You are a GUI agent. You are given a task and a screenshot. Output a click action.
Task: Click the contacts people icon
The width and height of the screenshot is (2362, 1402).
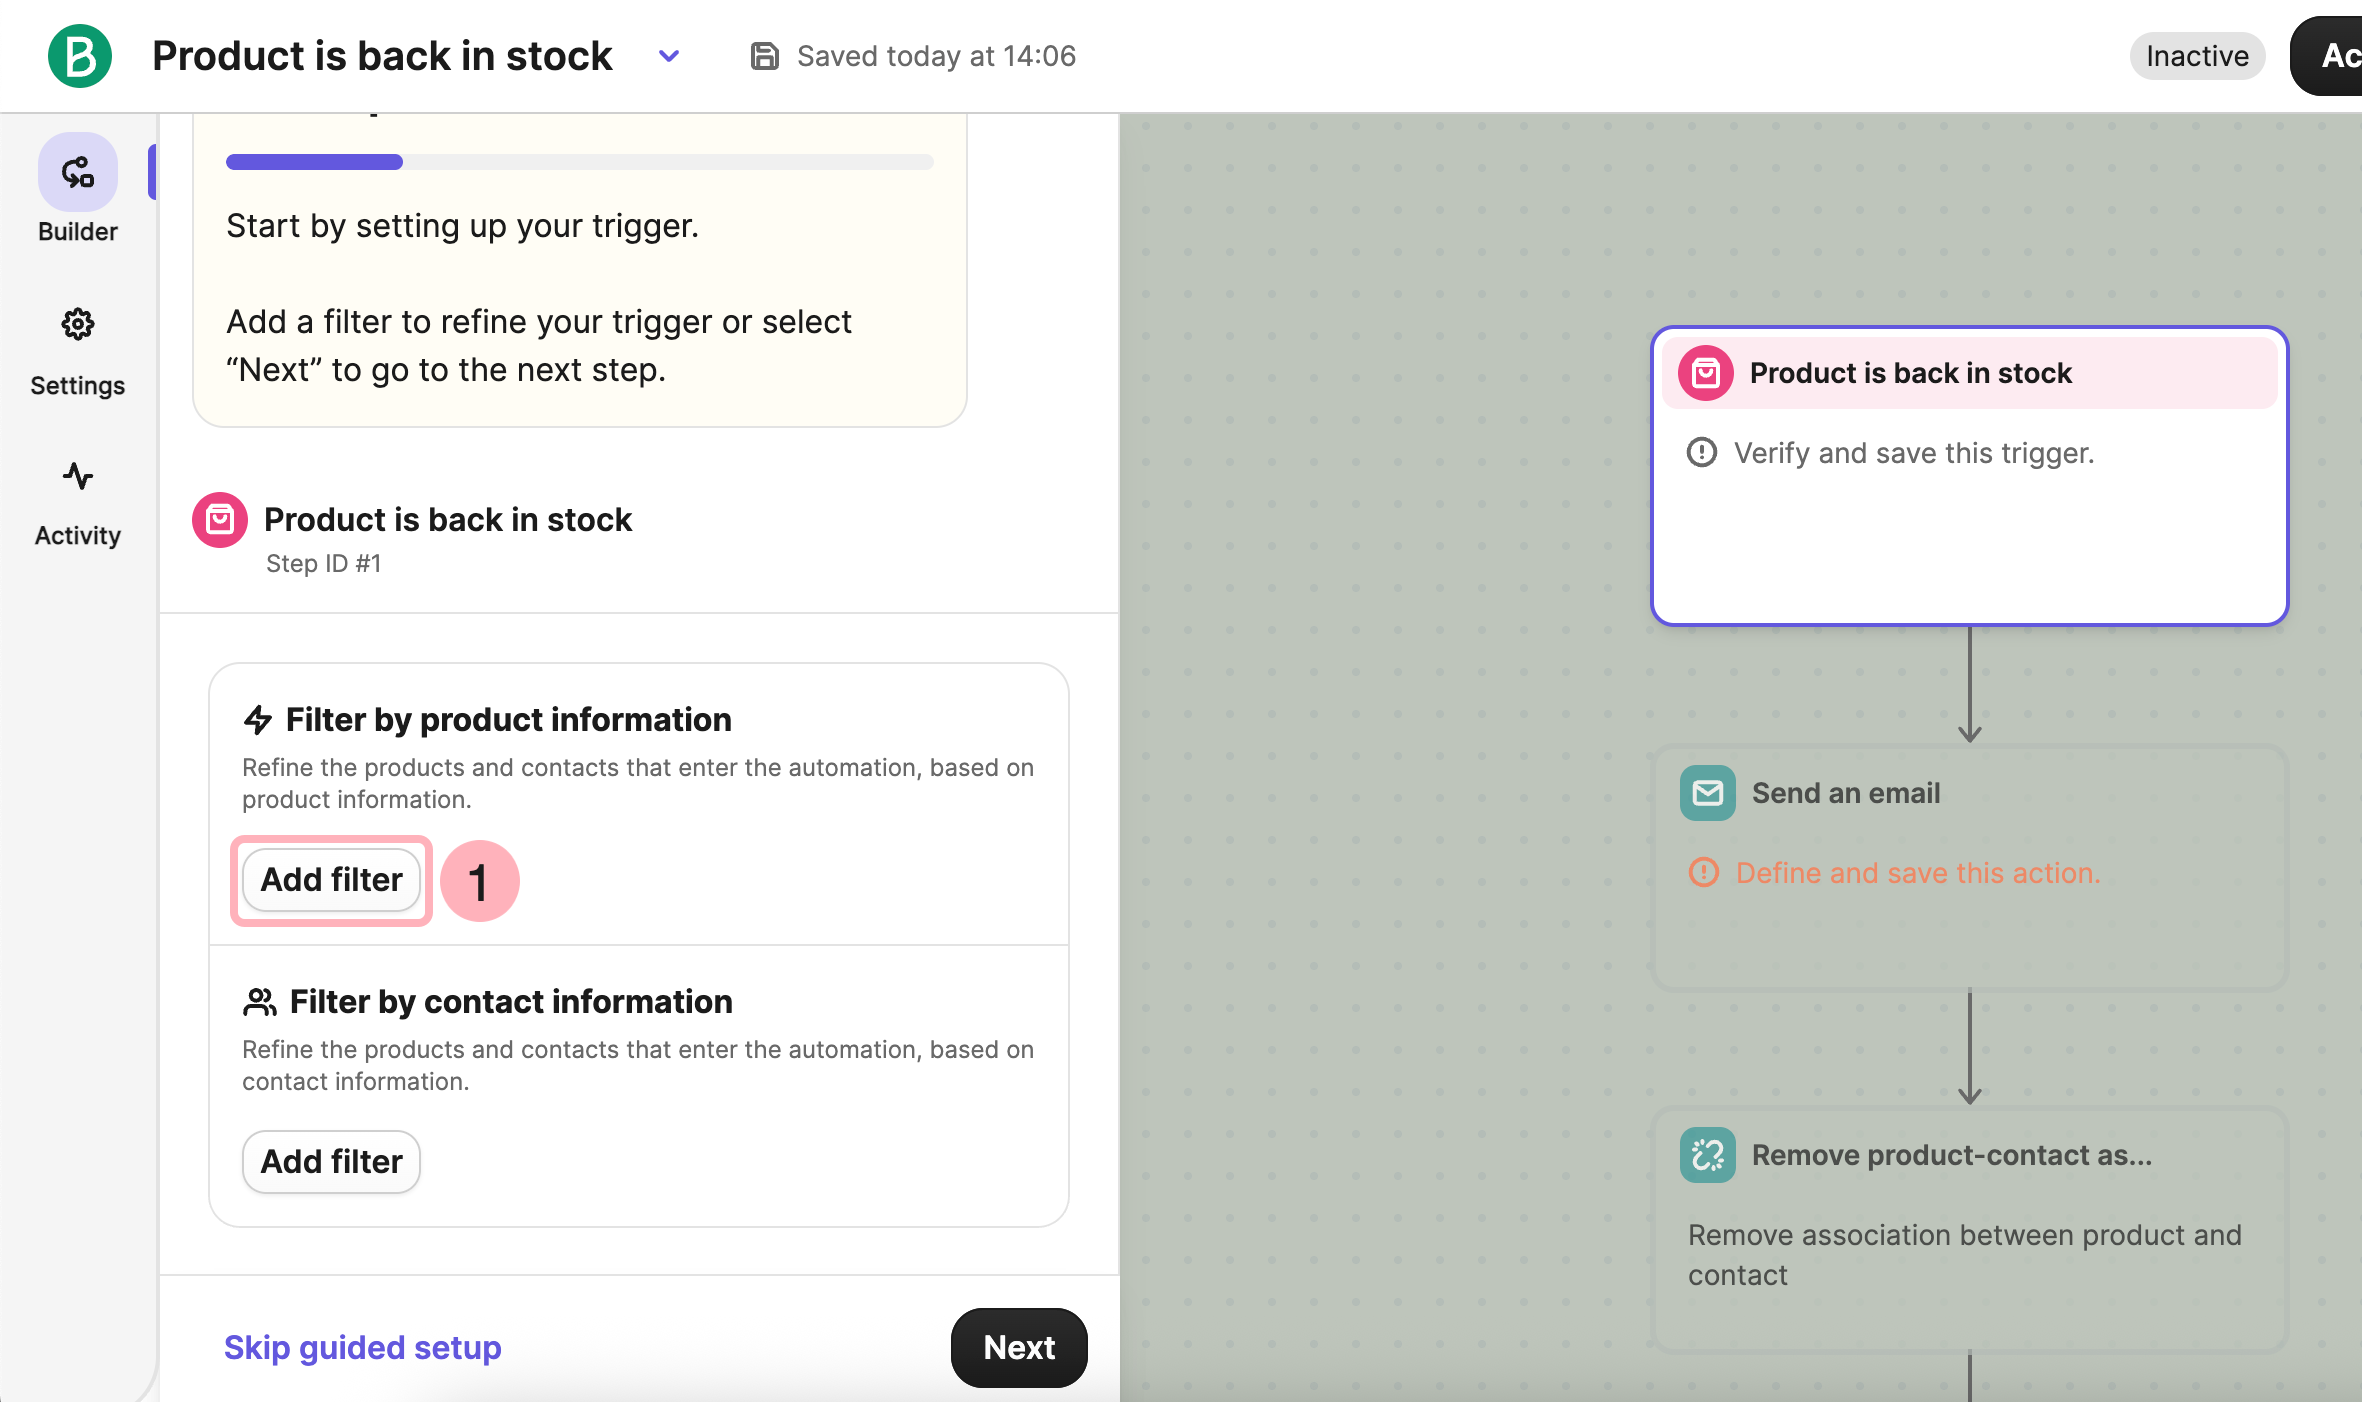260,1002
